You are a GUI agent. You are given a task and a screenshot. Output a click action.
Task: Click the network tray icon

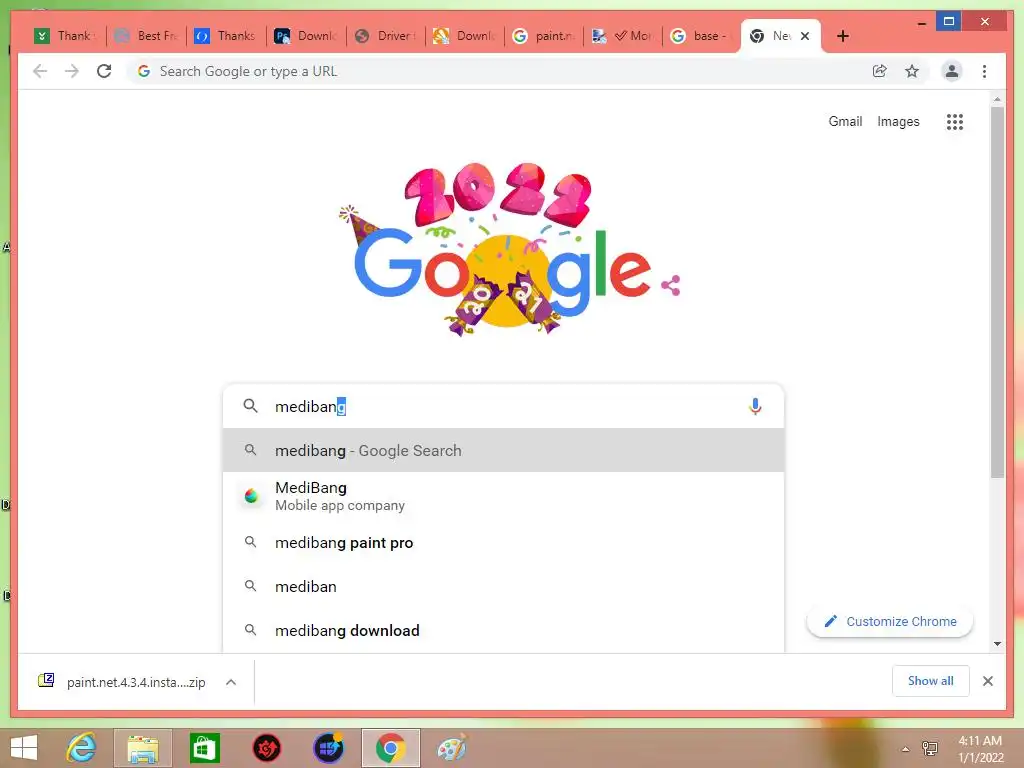(x=929, y=748)
